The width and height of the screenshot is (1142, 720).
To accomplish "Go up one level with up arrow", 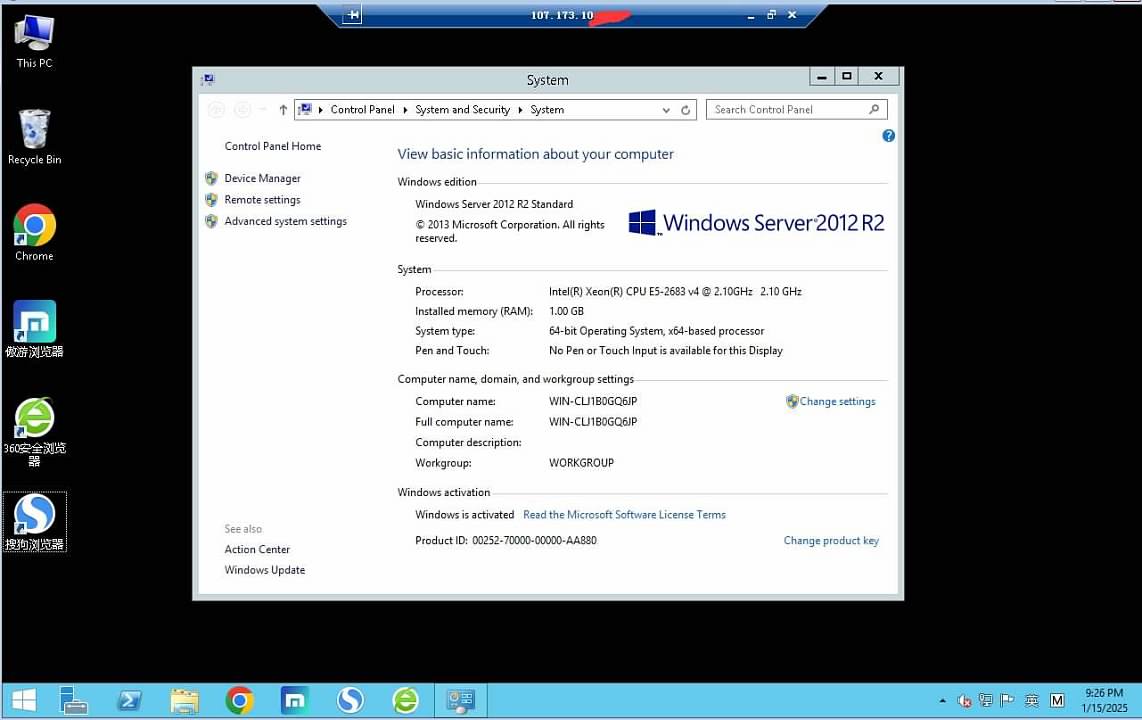I will click(x=283, y=110).
